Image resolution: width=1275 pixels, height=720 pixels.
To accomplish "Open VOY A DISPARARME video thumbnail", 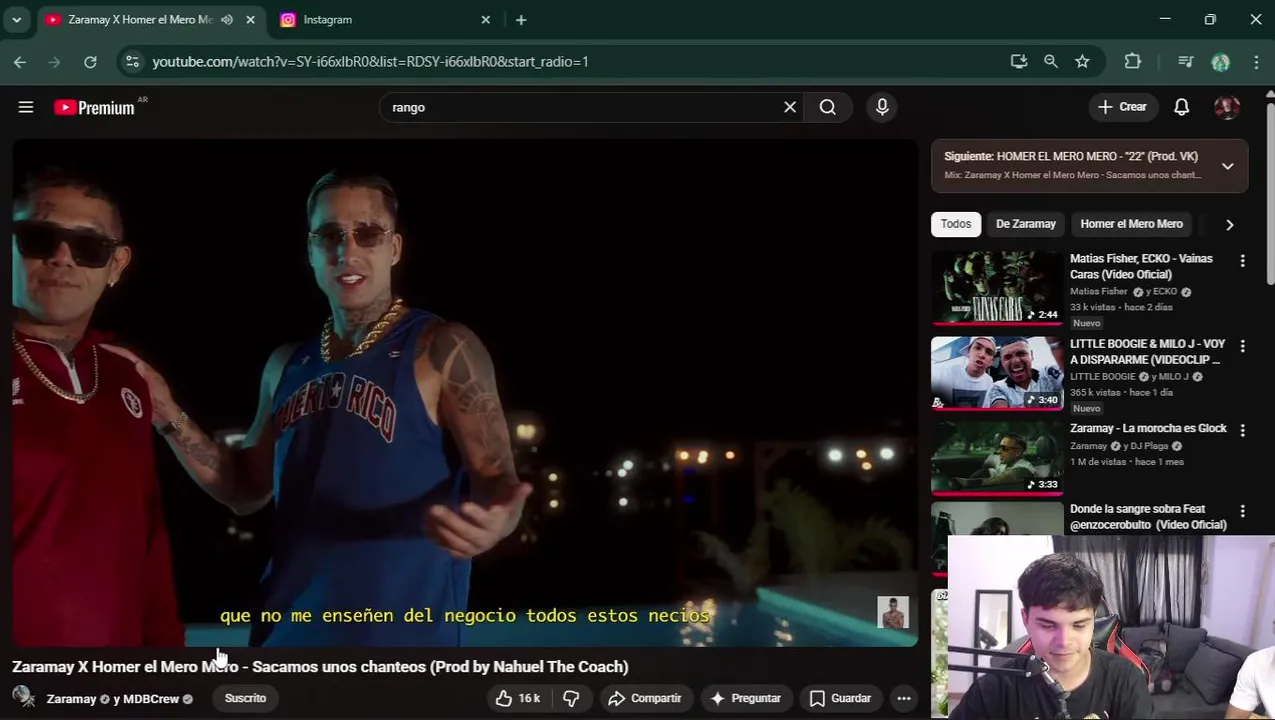I will click(997, 373).
